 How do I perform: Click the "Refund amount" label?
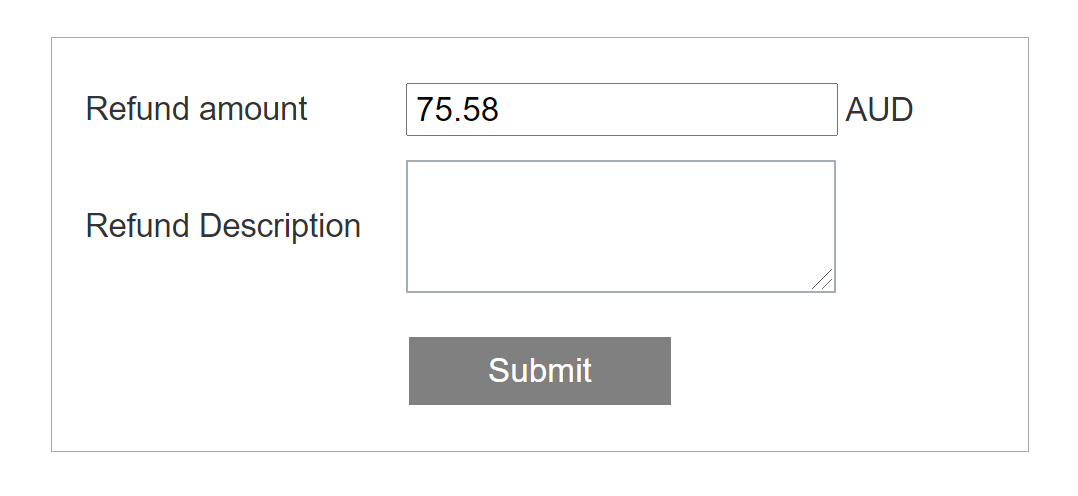click(197, 109)
